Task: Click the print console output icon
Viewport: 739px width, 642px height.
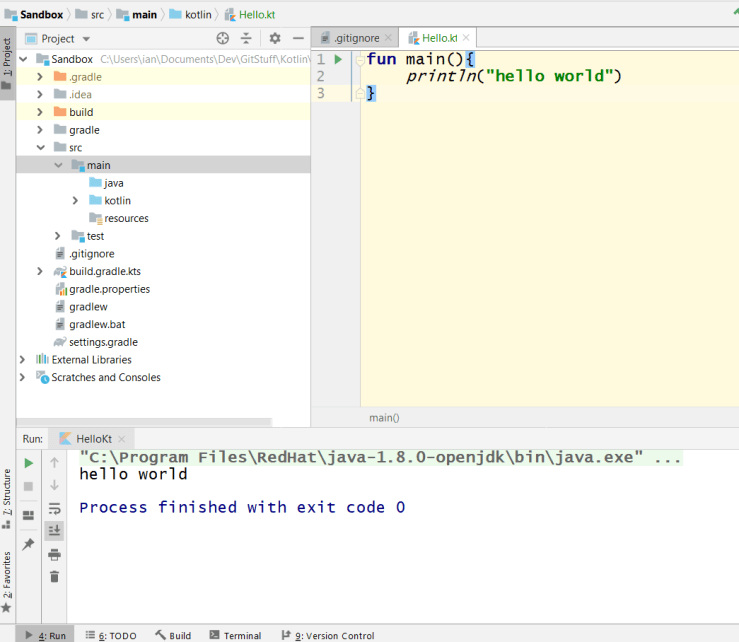Action: tap(54, 554)
